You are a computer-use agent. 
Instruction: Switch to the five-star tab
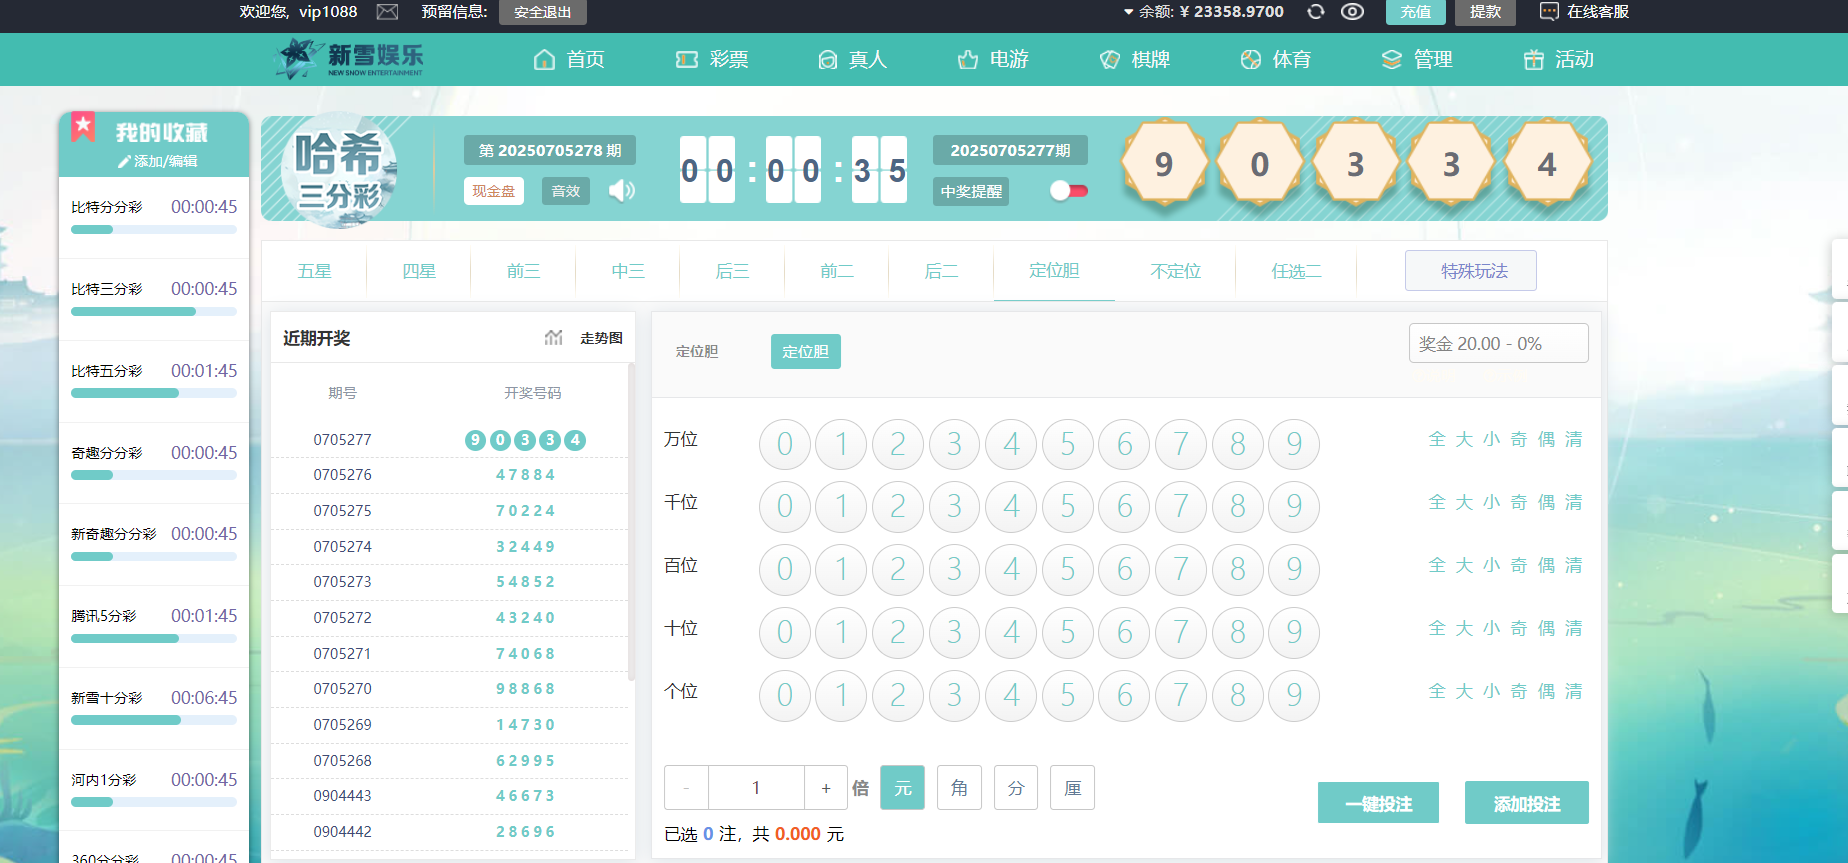point(314,271)
